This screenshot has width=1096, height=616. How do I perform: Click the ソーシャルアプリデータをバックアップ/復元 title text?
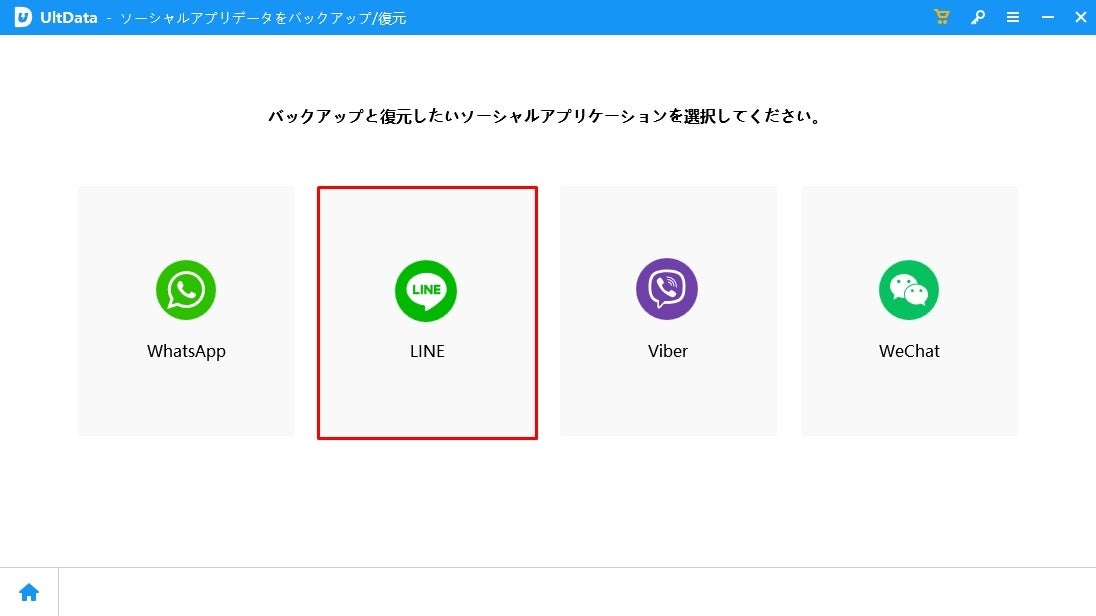coord(263,18)
